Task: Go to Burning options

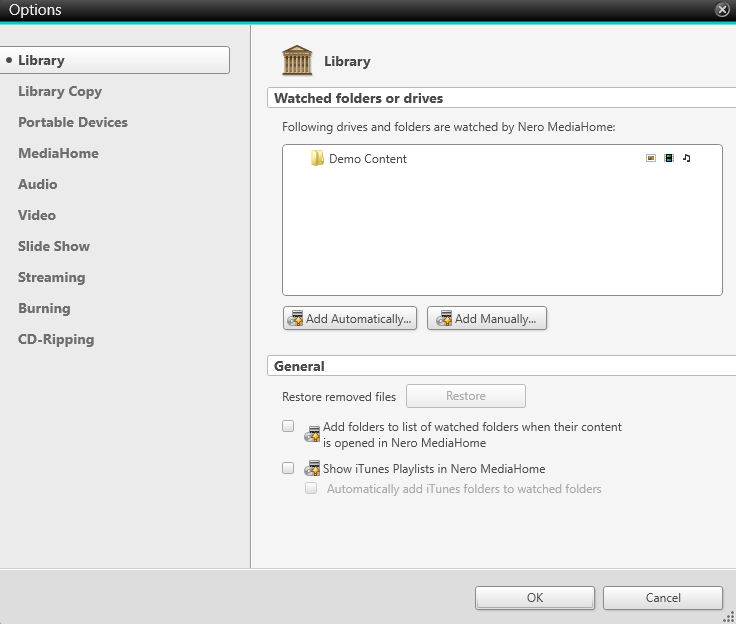Action: pos(44,308)
